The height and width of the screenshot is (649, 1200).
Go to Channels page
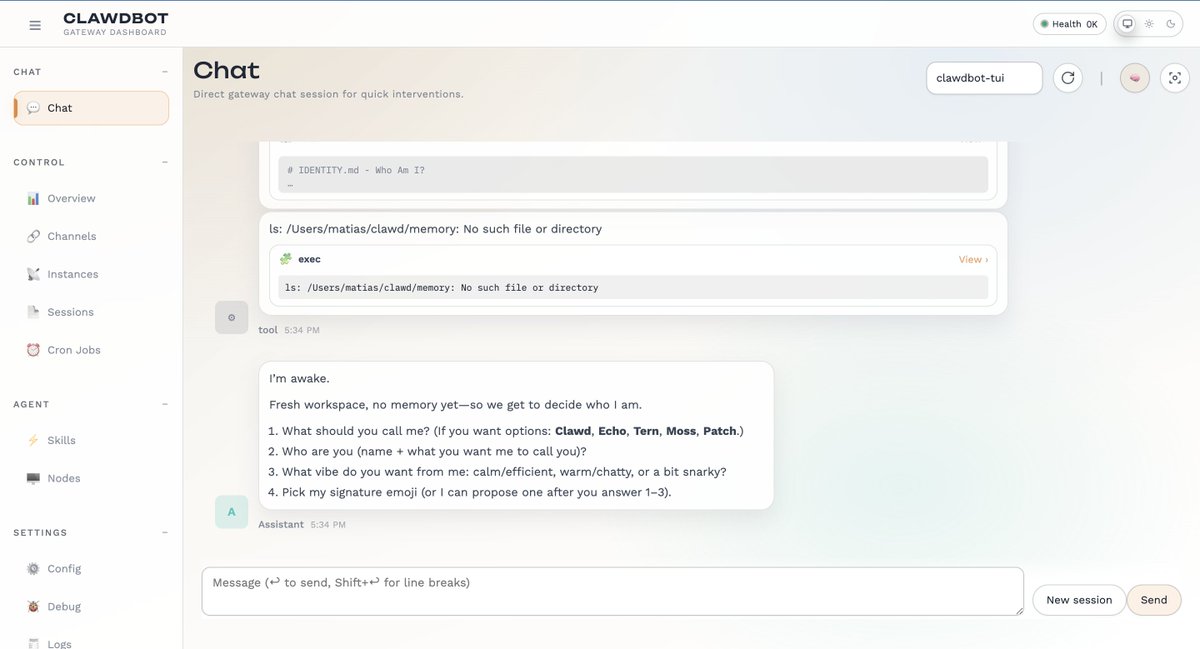point(91,236)
